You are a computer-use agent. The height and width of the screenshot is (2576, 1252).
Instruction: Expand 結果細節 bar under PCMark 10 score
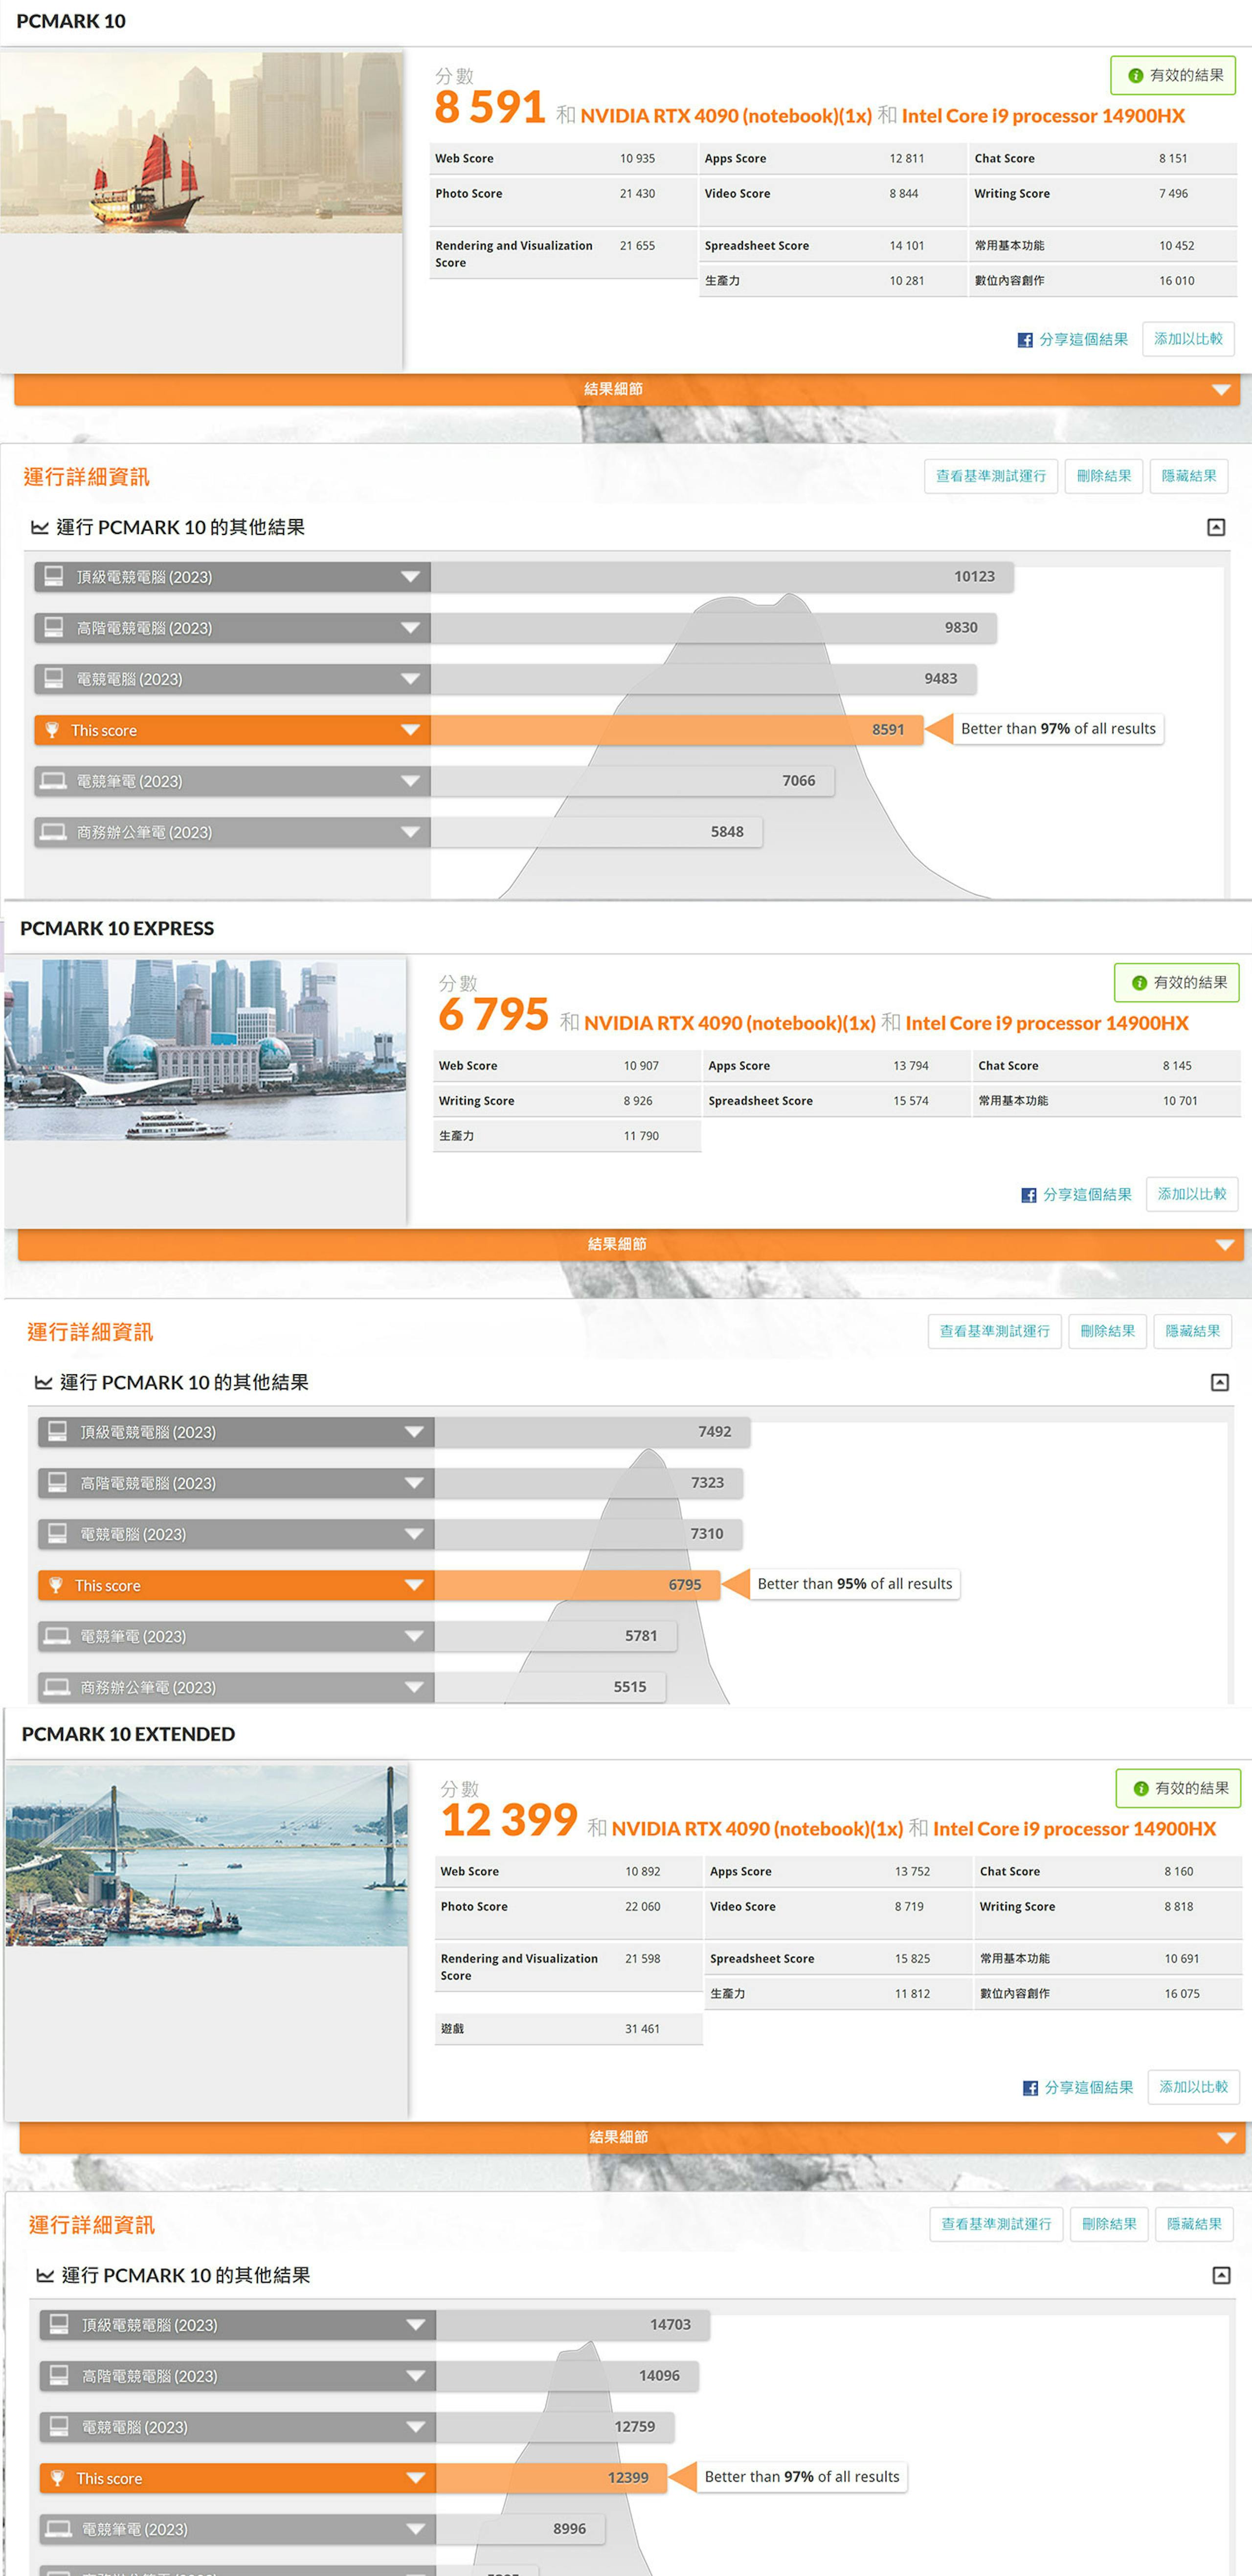tap(627, 389)
